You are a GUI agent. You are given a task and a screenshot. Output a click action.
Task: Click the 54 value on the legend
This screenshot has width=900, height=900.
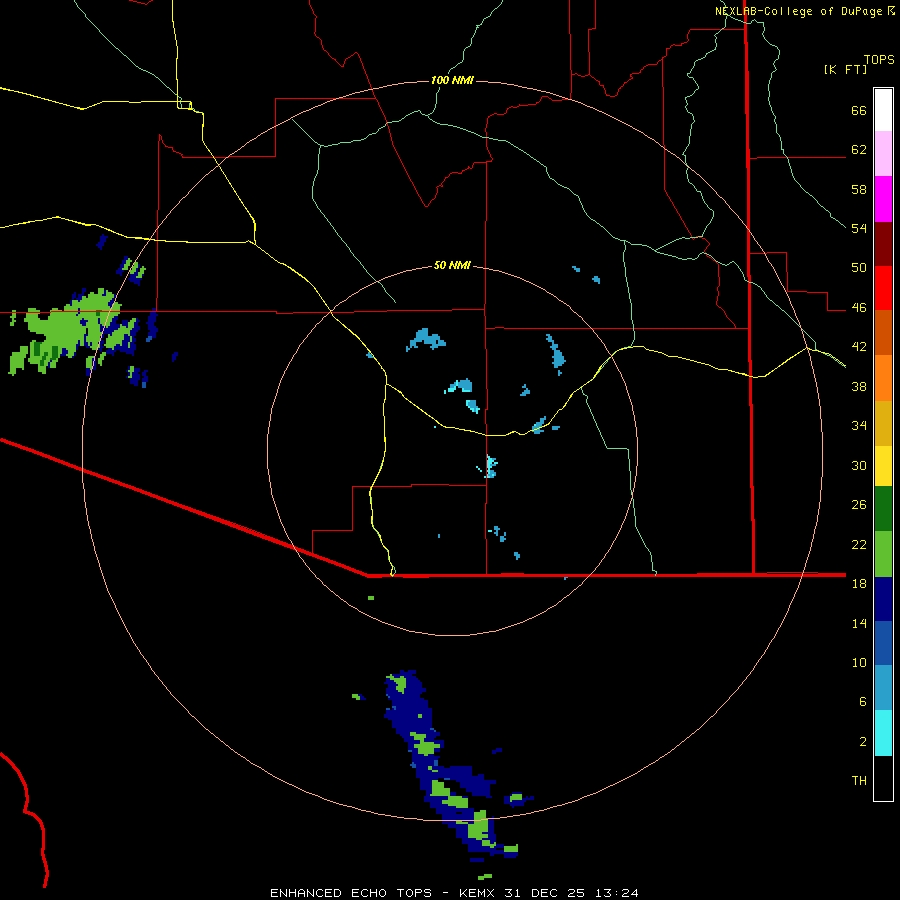[x=859, y=228]
